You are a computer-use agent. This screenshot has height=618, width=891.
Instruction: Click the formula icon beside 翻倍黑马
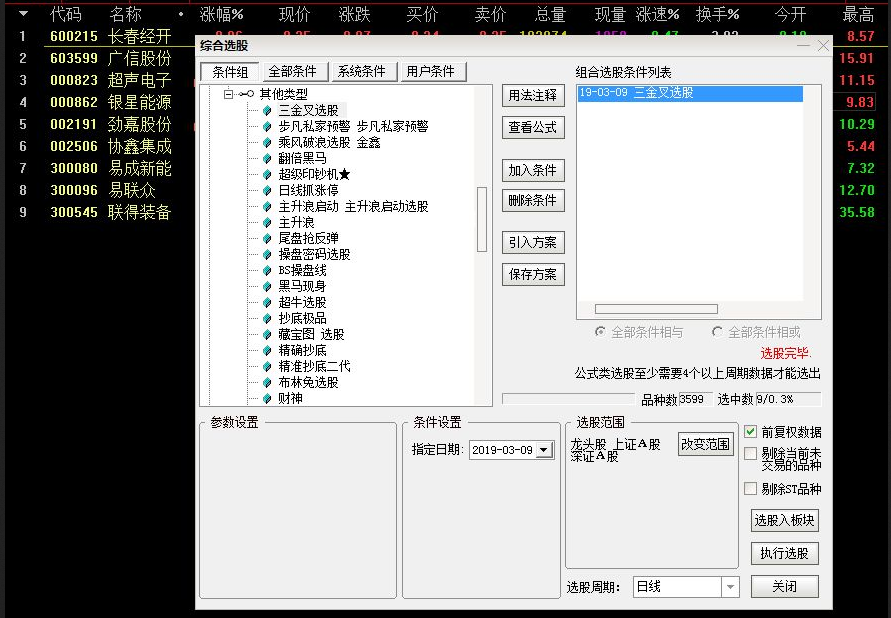(267, 158)
